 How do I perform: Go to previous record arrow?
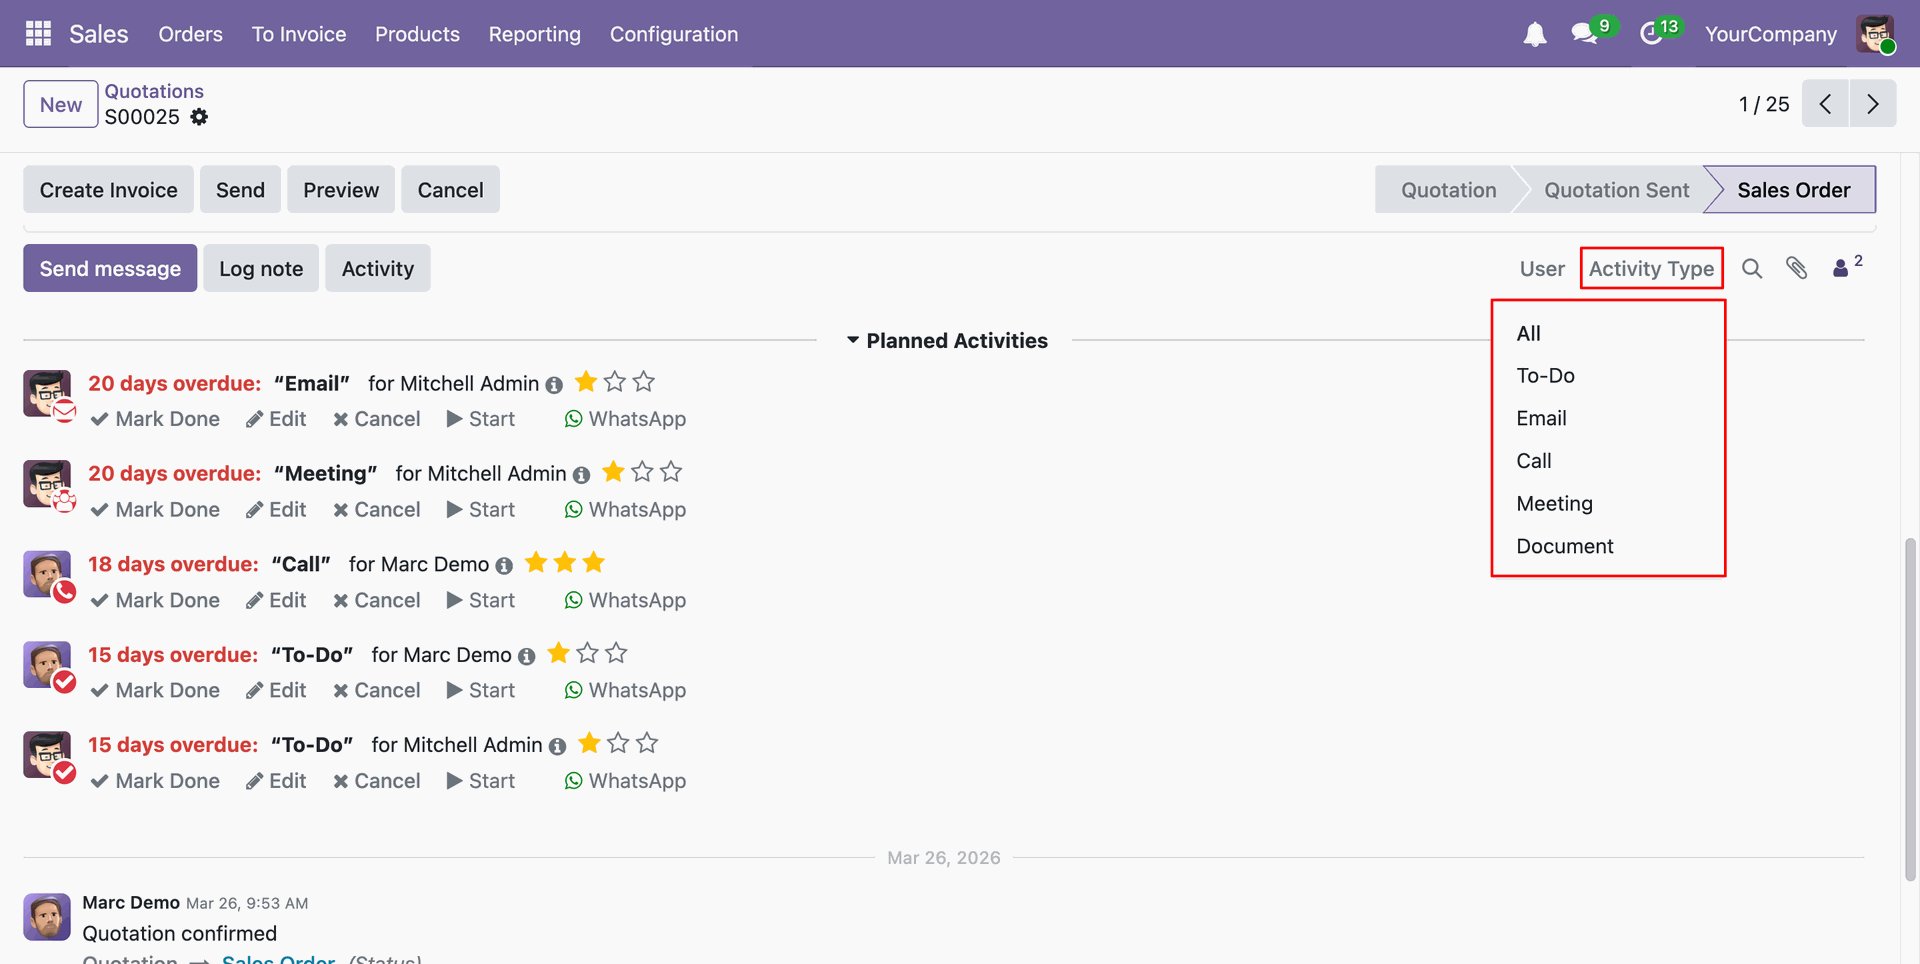(1825, 104)
